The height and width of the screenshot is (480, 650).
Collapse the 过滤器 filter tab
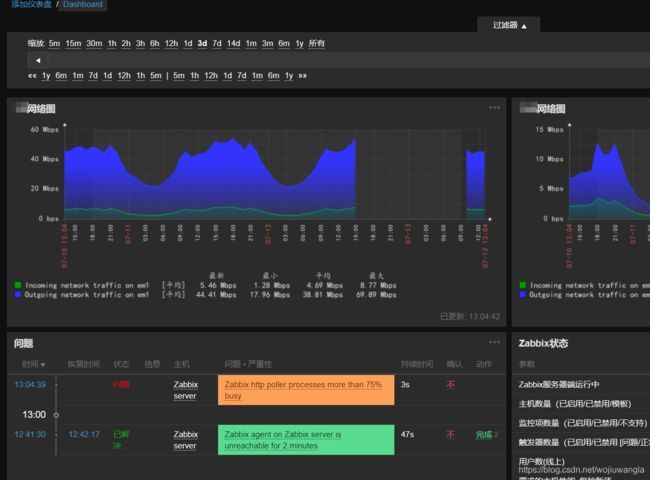point(510,25)
